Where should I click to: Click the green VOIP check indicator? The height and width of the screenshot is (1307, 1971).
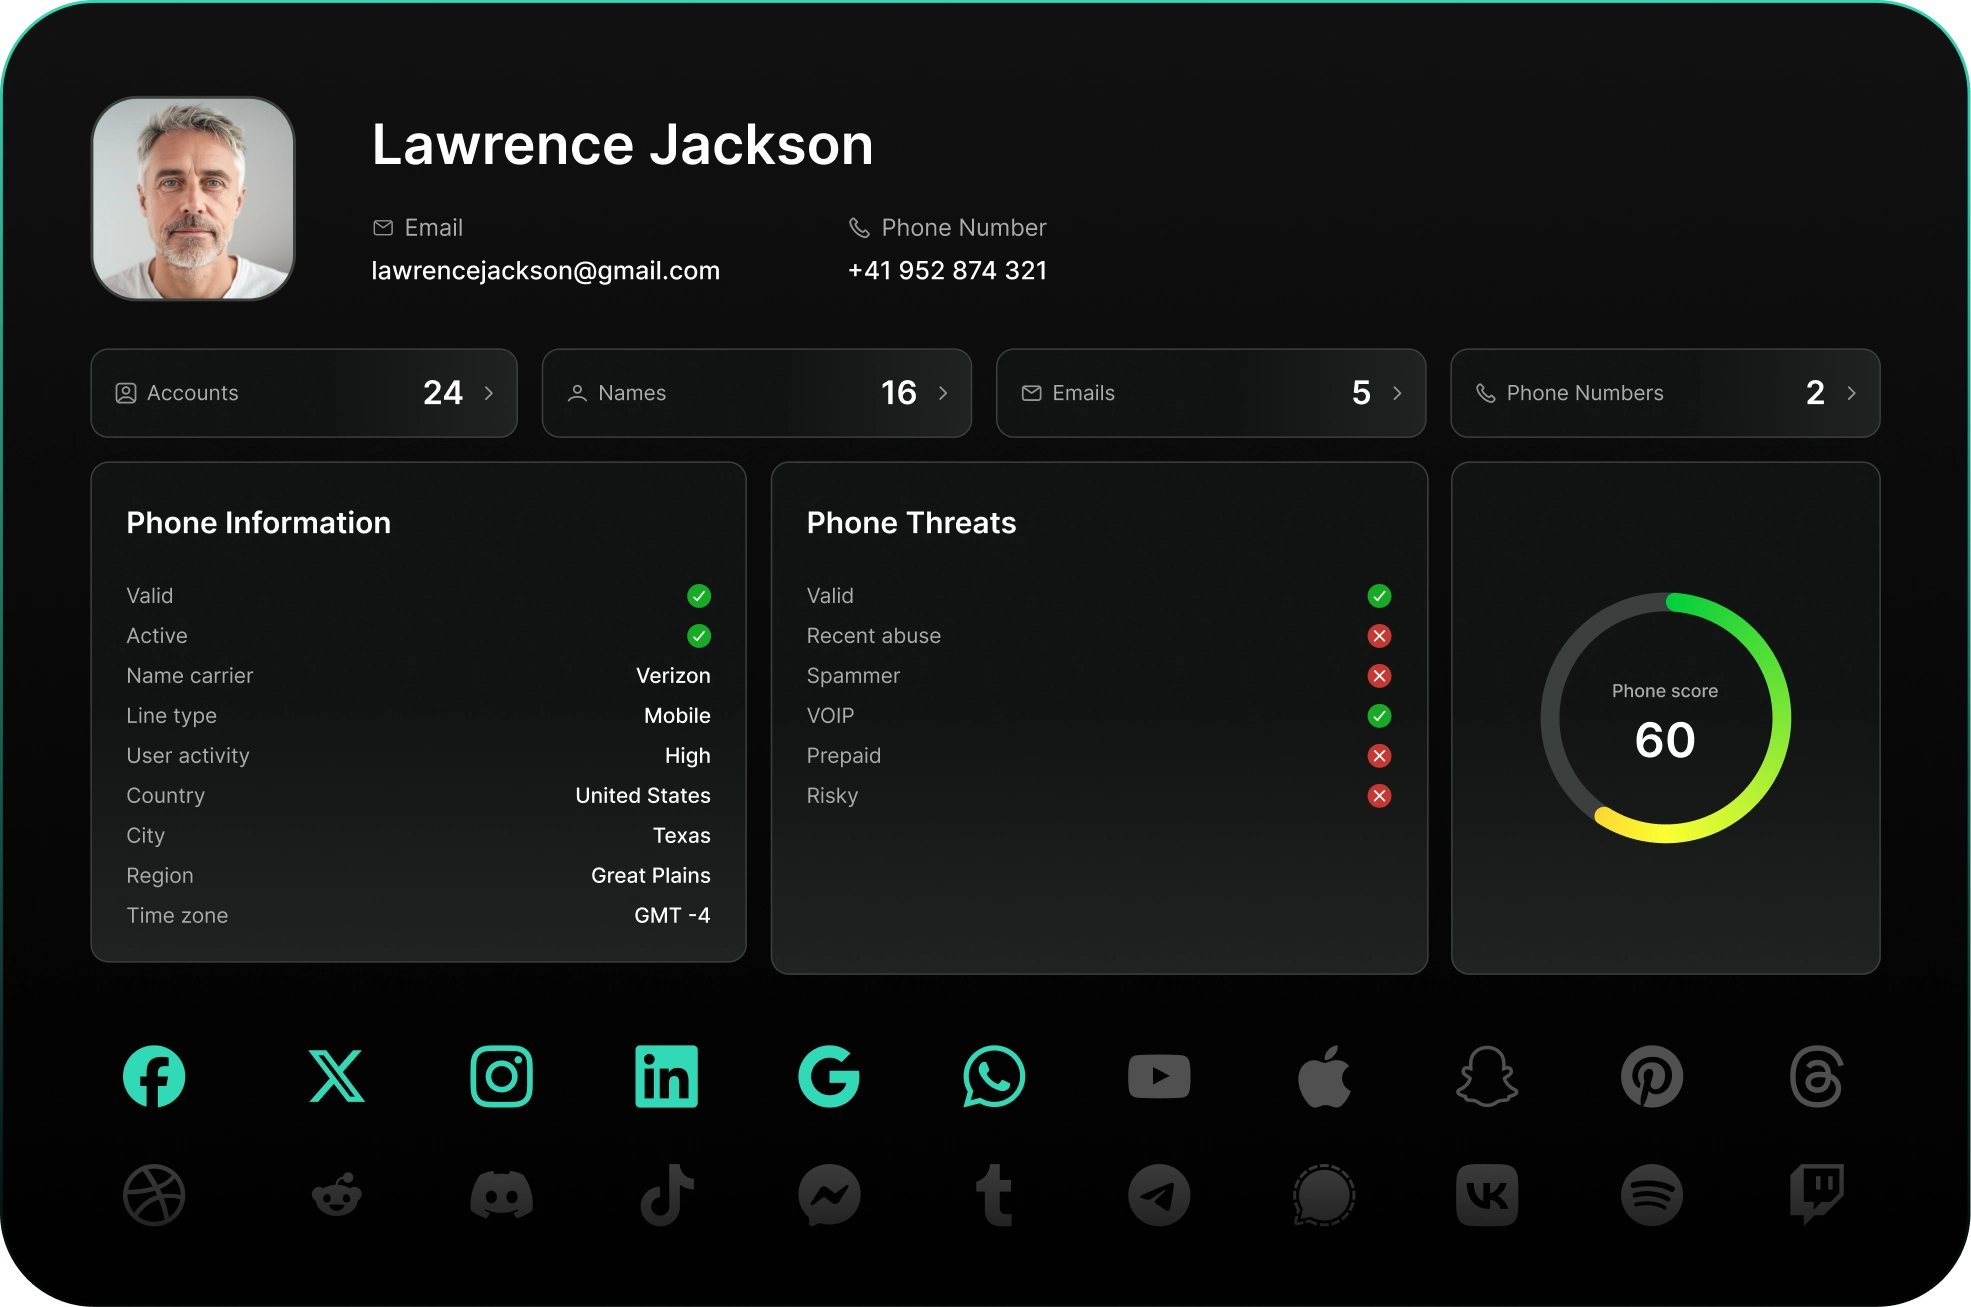(x=1379, y=716)
